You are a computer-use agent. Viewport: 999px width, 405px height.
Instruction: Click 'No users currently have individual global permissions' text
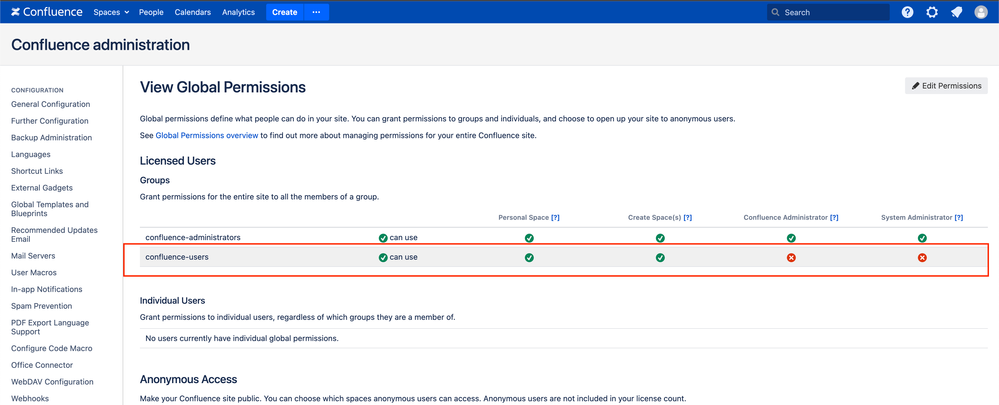click(x=242, y=338)
